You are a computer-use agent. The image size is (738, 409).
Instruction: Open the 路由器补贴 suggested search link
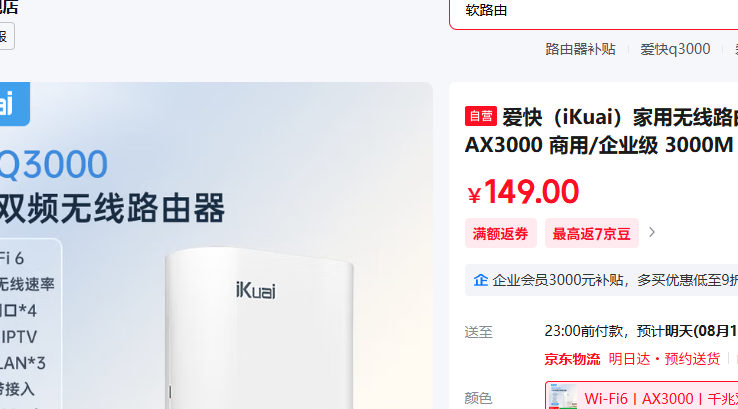tap(580, 49)
